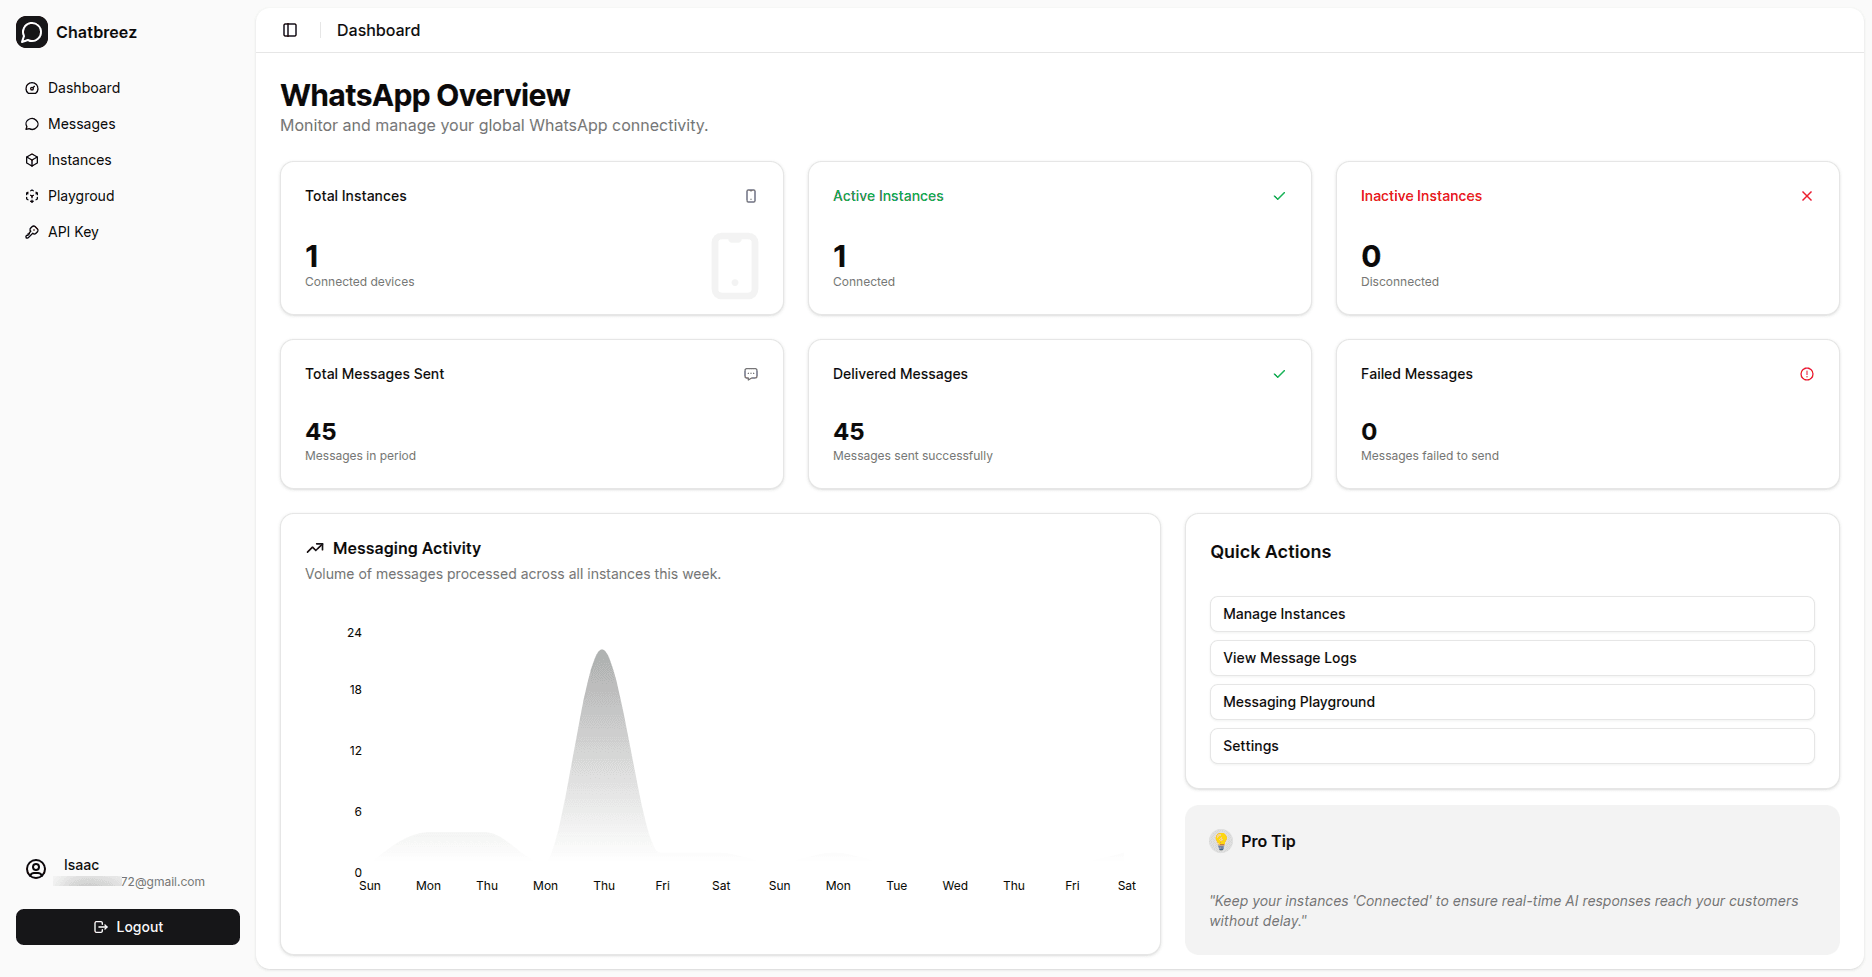Click the green check in Delivered Messages
1872x977 pixels.
coord(1279,374)
